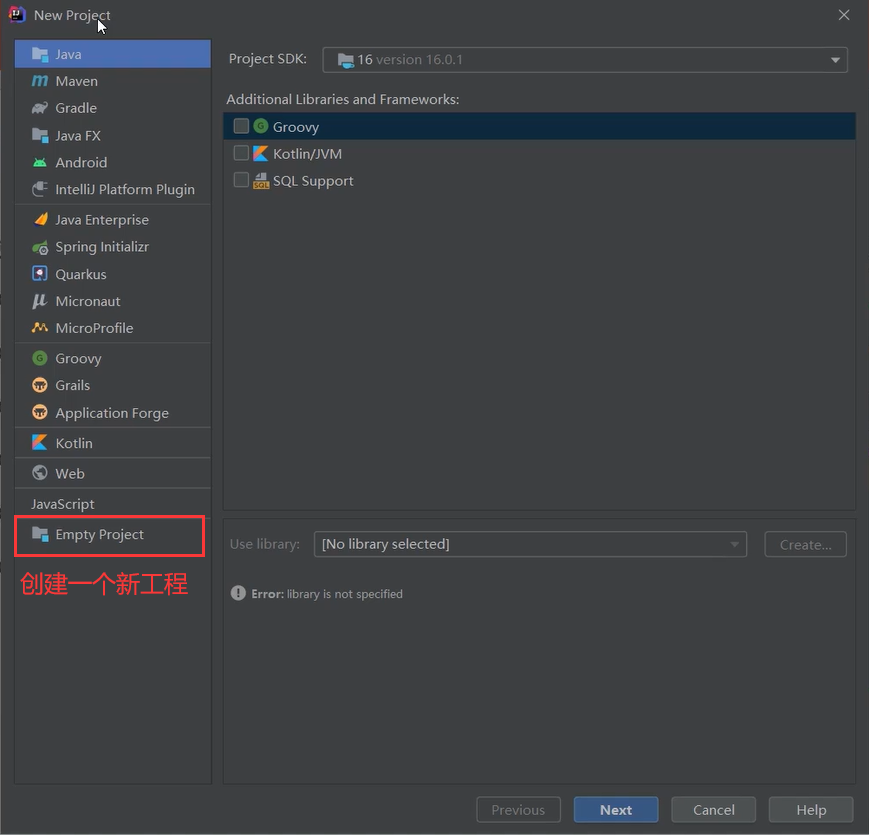Image resolution: width=869 pixels, height=835 pixels.
Task: Click the SDK folder icon in Project SDK field
Action: (x=346, y=60)
